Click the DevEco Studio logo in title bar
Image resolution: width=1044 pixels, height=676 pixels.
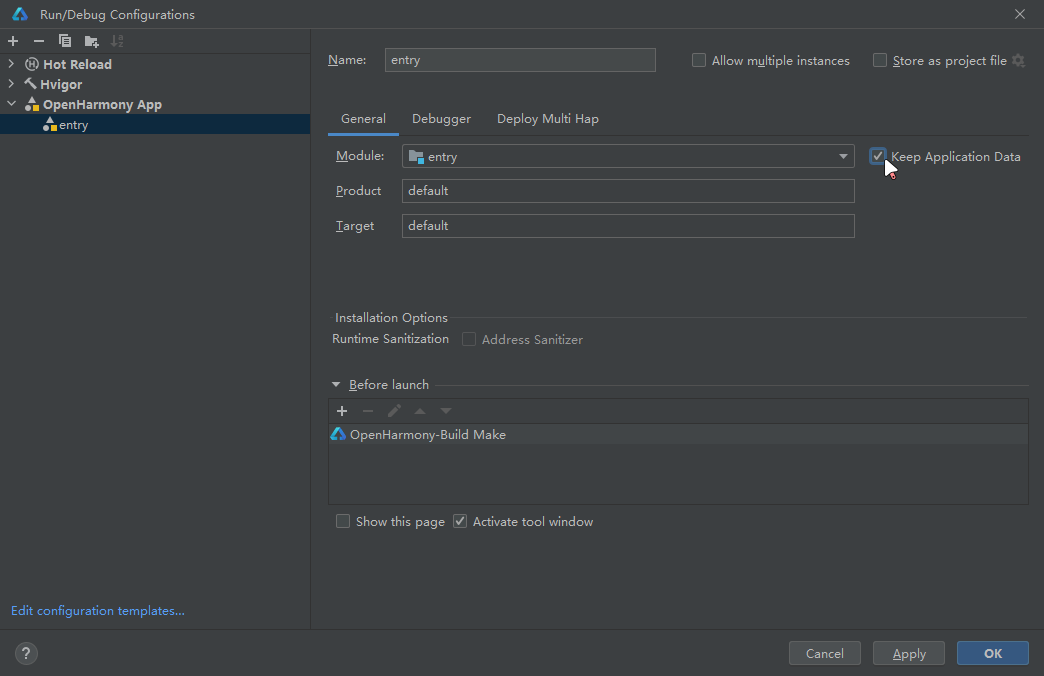[20, 14]
